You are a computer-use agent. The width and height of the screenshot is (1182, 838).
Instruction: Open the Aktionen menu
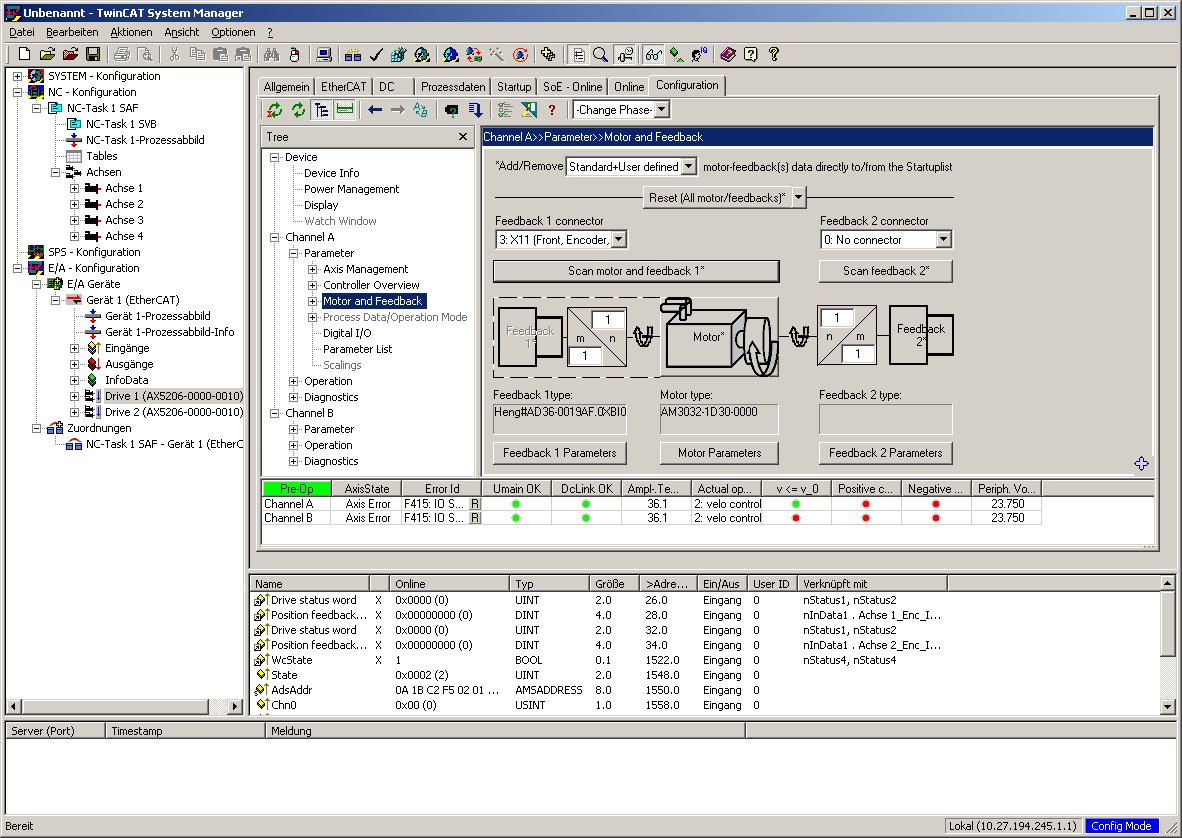pos(131,32)
